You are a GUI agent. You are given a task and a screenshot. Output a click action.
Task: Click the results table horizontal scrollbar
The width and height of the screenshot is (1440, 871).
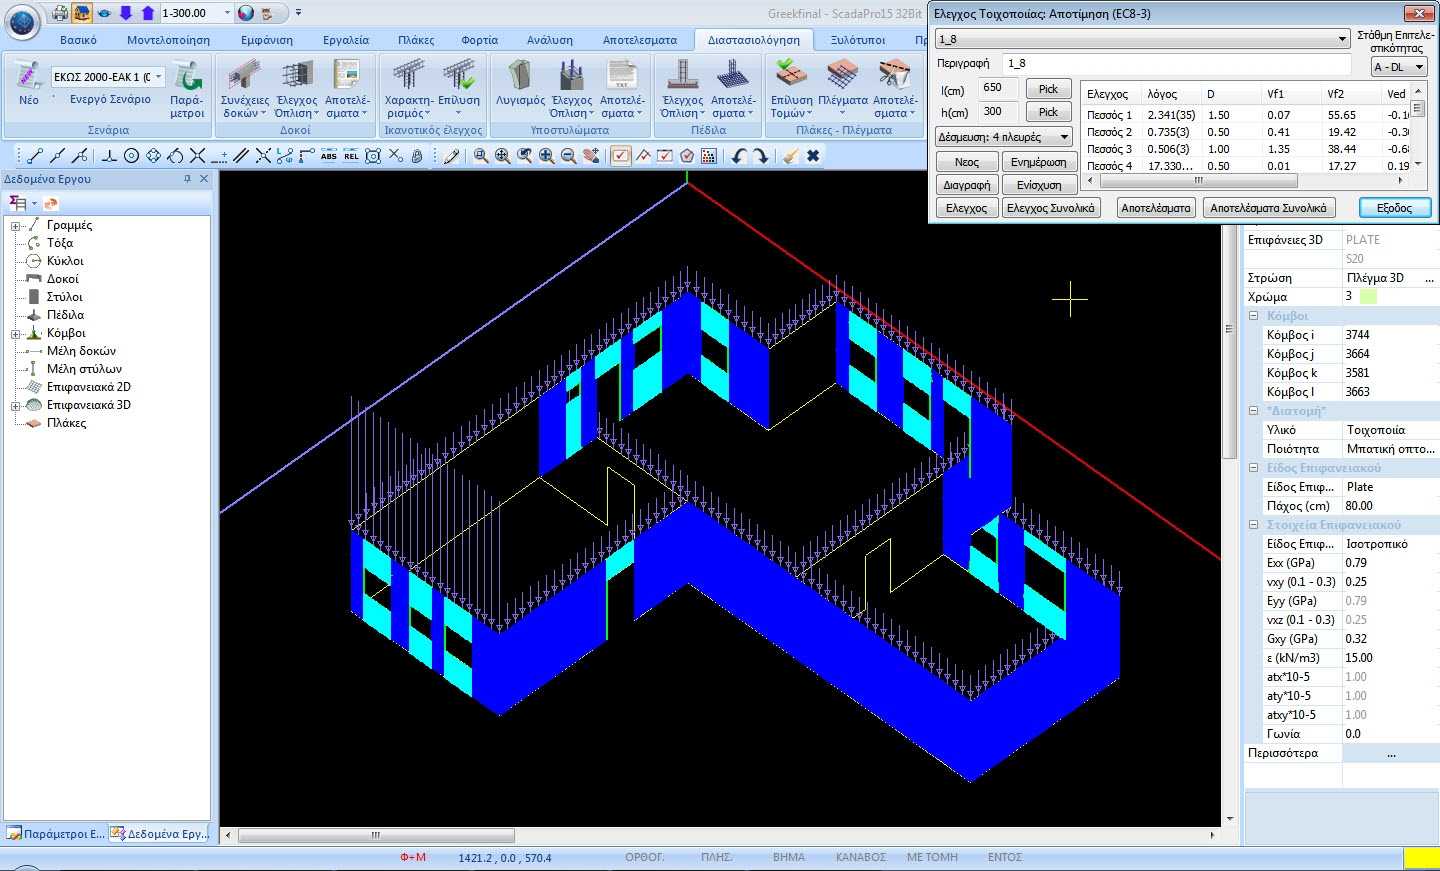1200,181
